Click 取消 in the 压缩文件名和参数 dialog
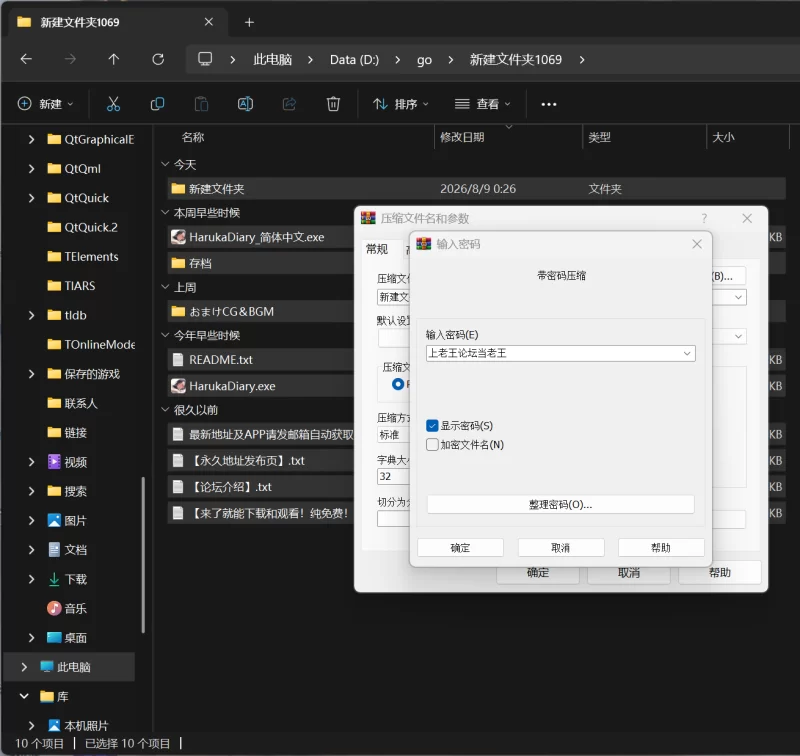The image size is (800, 756). 629,574
